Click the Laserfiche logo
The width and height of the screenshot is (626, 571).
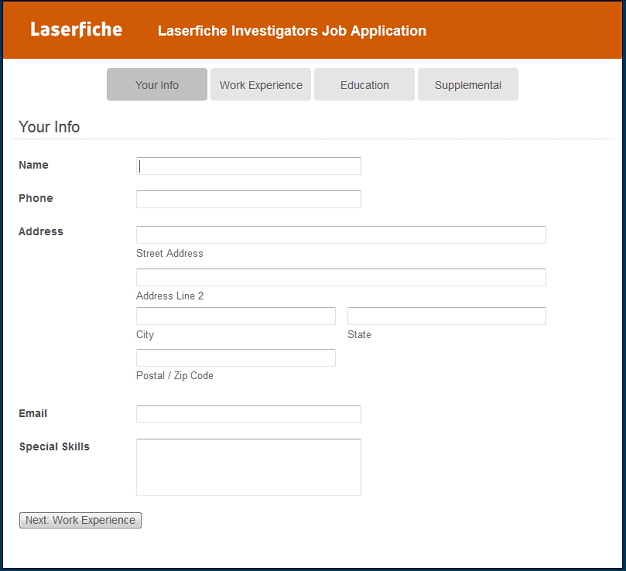coord(76,30)
